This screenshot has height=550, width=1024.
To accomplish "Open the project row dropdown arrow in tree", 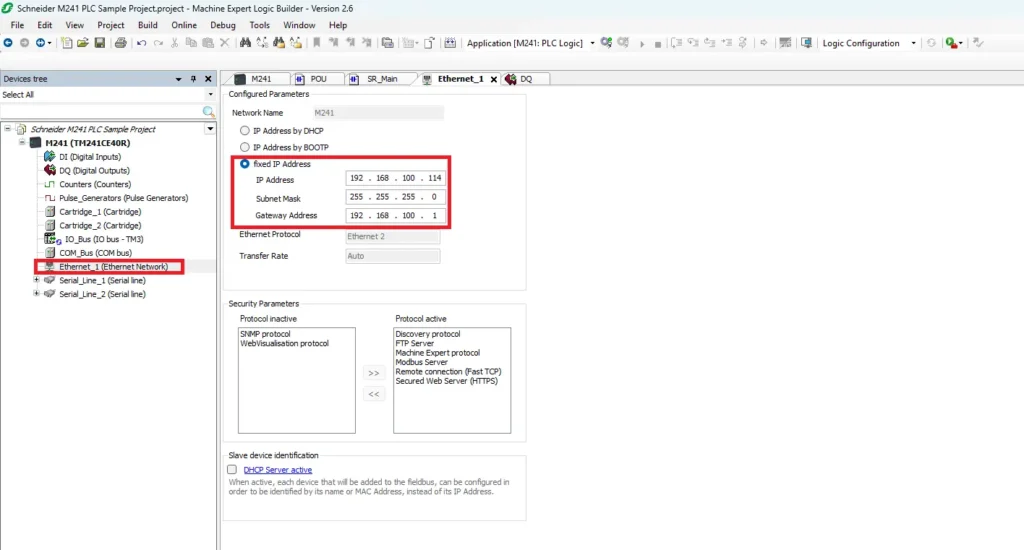I will pos(210,129).
